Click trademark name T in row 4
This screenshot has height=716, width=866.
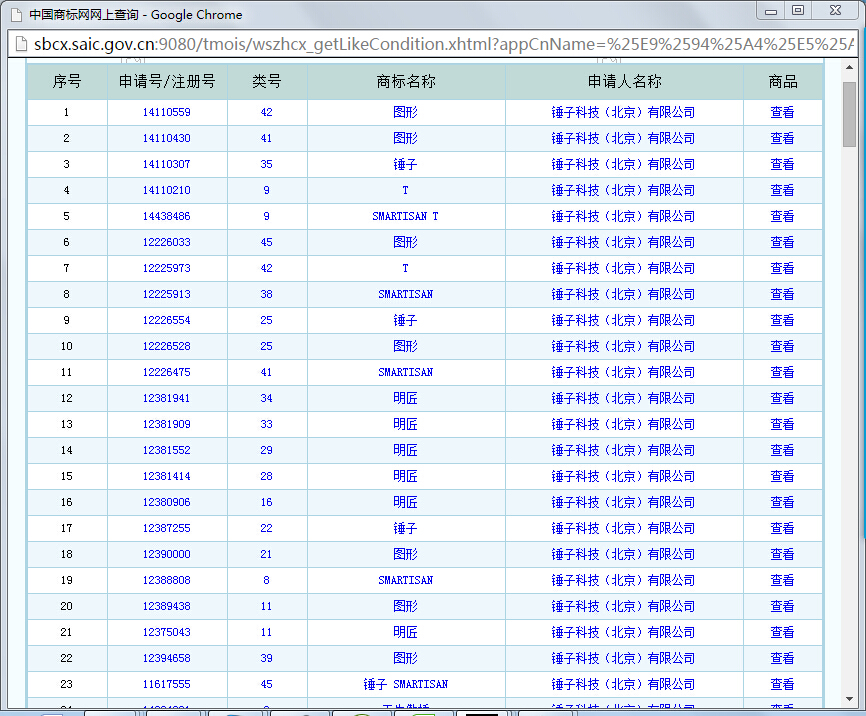[x=405, y=190]
